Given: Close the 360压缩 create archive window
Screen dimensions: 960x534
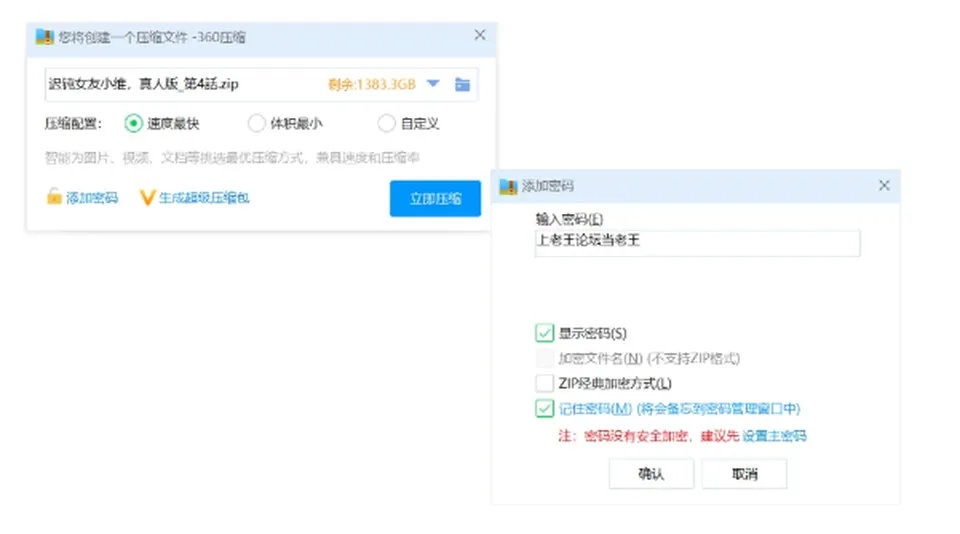Looking at the screenshot, I should point(479,36).
